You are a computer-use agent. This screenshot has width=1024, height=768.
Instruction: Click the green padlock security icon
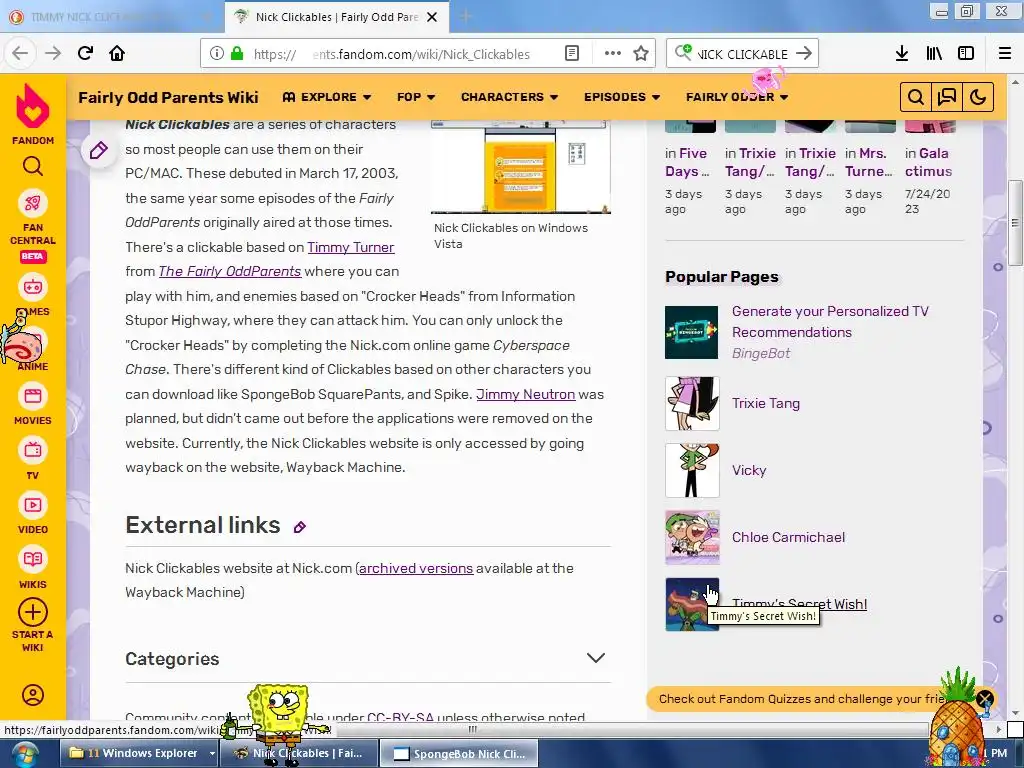(x=237, y=54)
